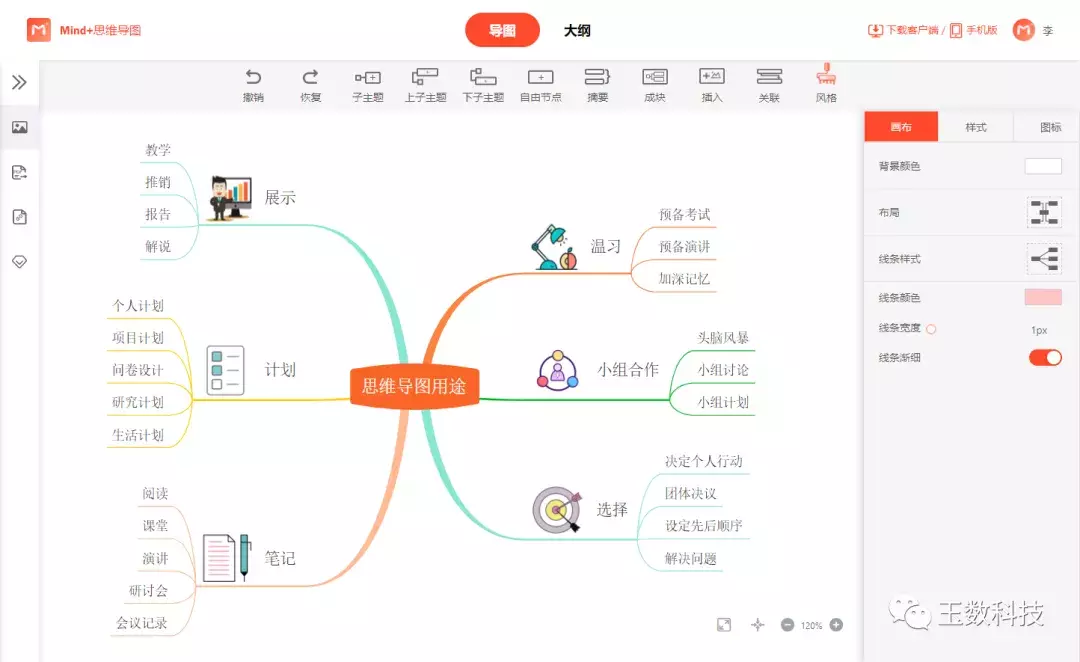
Task: Pick the pink 线条颜色 swatch
Action: pyautogui.click(x=1043, y=297)
